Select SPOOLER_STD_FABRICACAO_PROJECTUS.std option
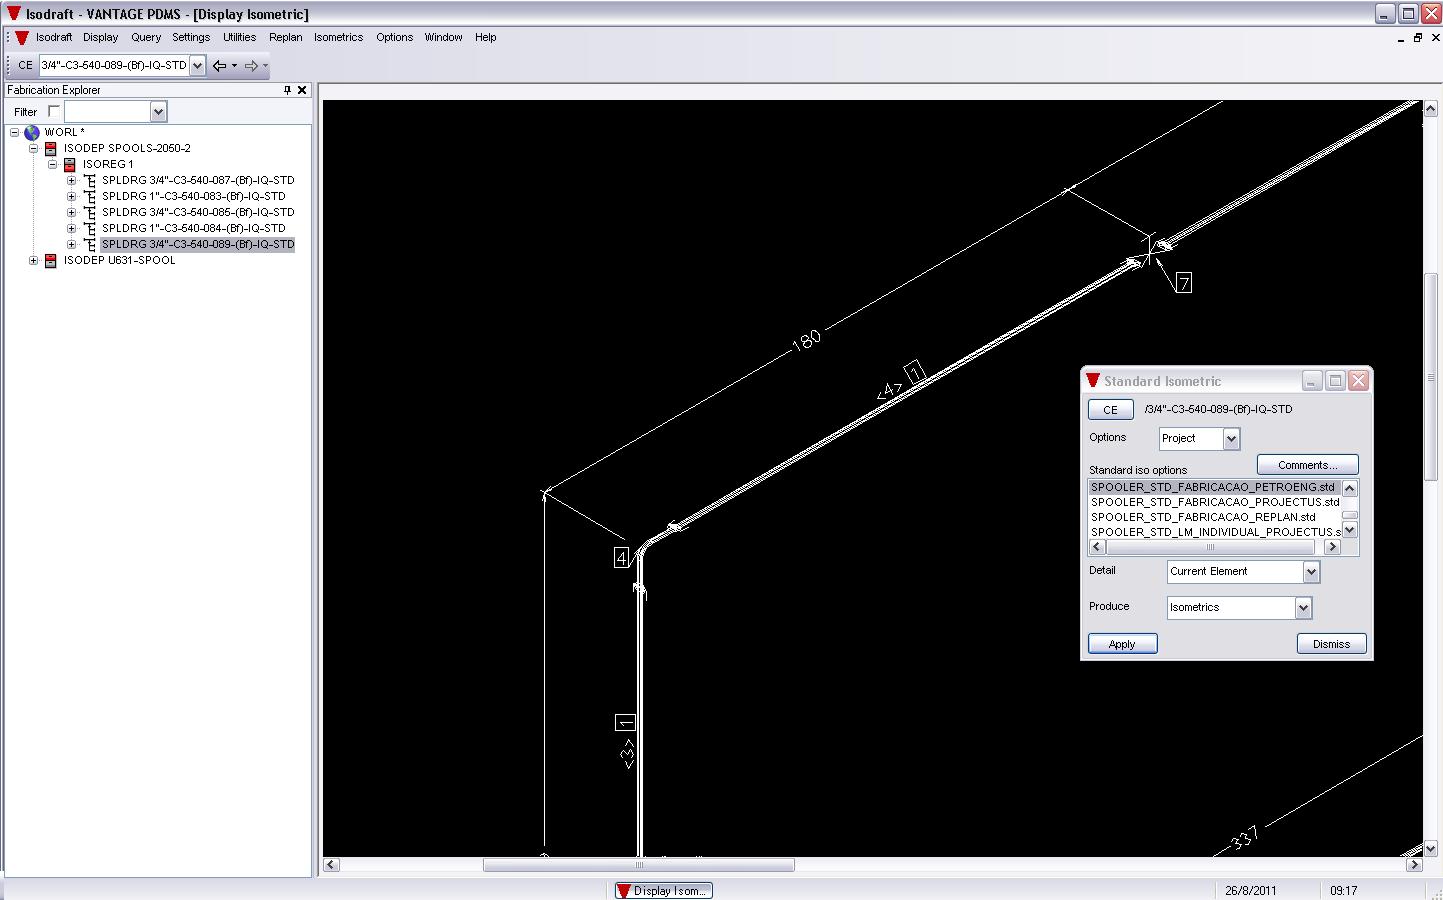The height and width of the screenshot is (900, 1443). pos(1214,502)
